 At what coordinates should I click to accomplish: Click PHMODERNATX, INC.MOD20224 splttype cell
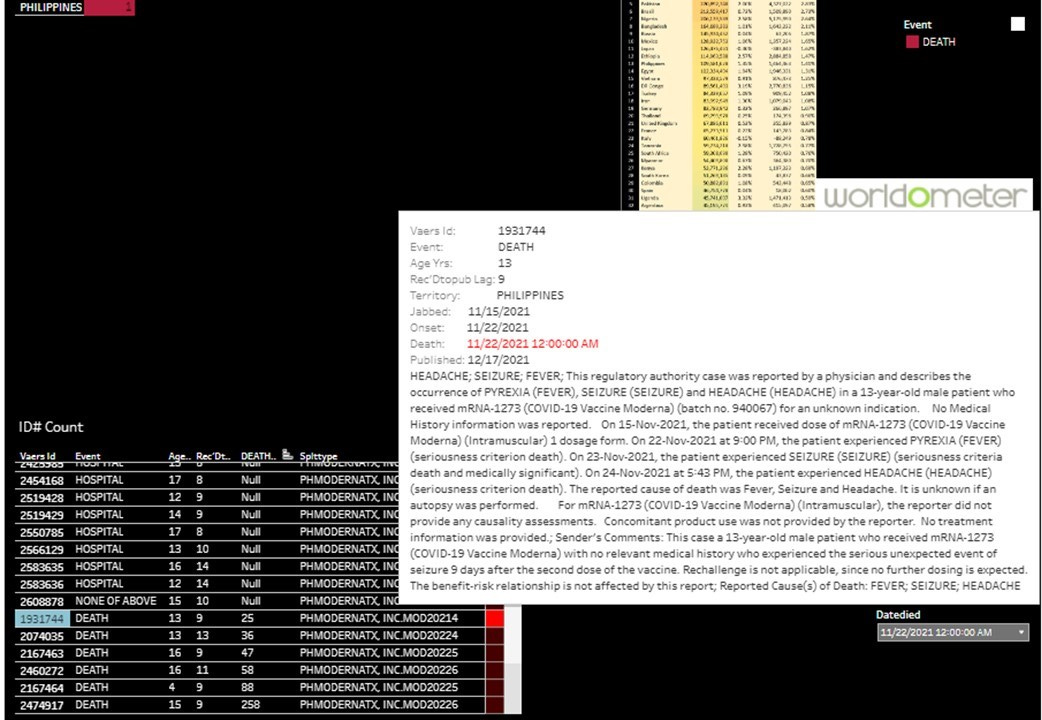point(379,636)
